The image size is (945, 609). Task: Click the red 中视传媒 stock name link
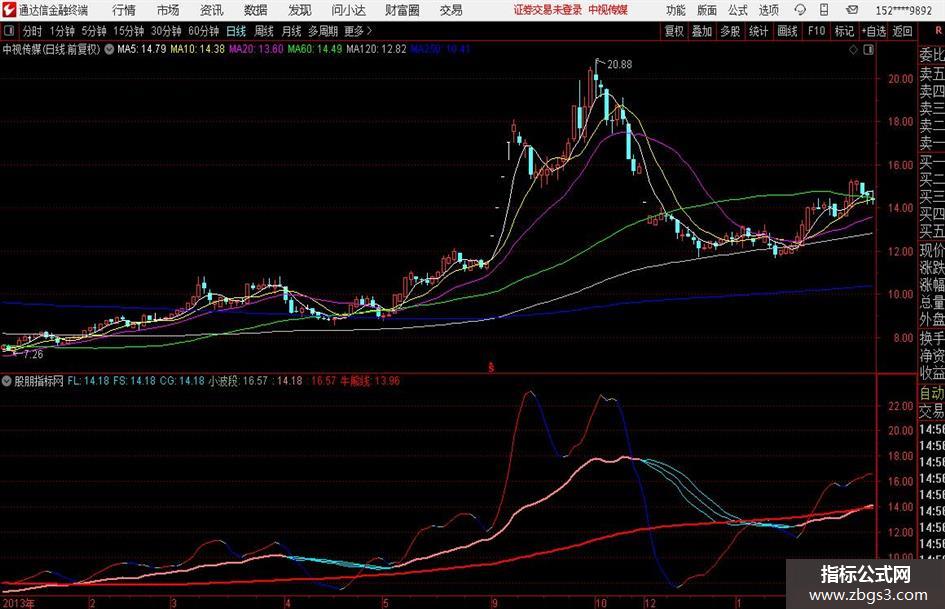(x=608, y=10)
